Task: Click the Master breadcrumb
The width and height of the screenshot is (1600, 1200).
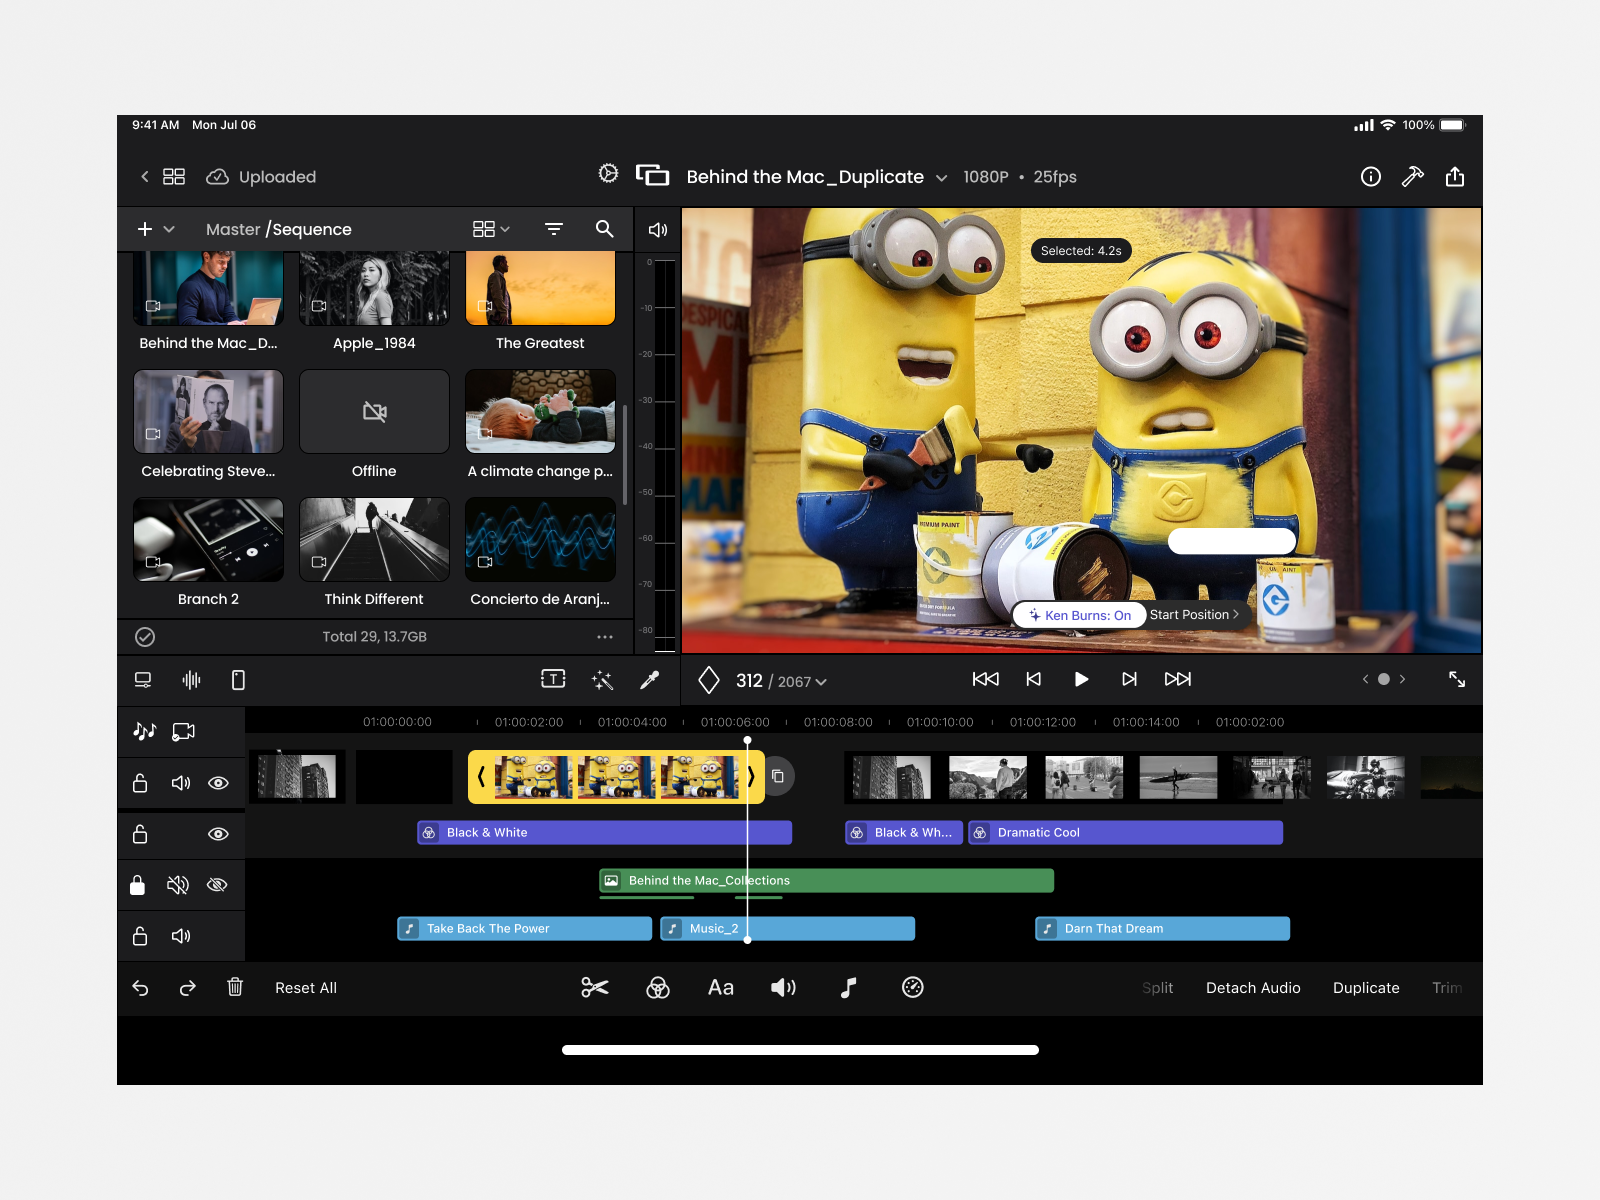Action: pyautogui.click(x=233, y=229)
